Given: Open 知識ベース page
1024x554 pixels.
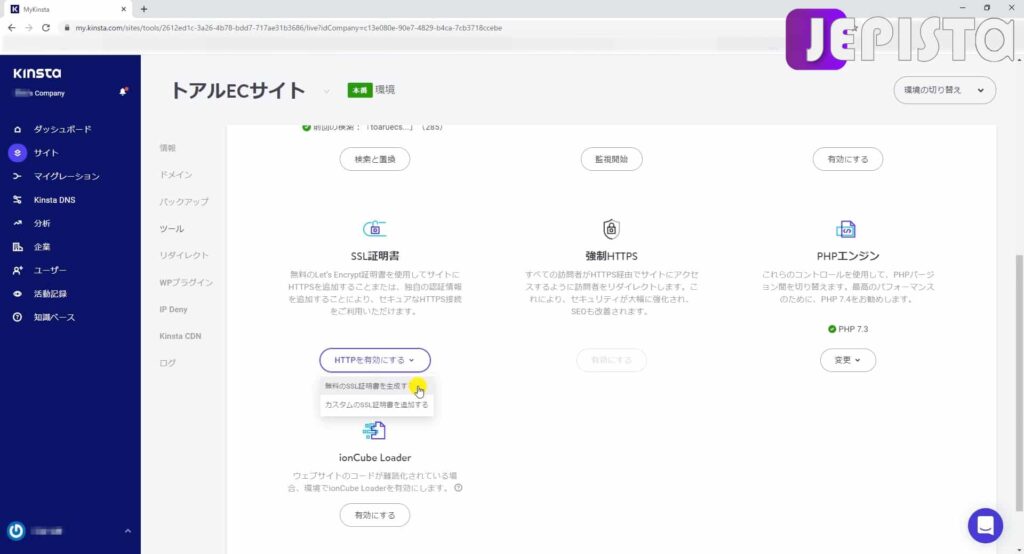Looking at the screenshot, I should [54, 318].
